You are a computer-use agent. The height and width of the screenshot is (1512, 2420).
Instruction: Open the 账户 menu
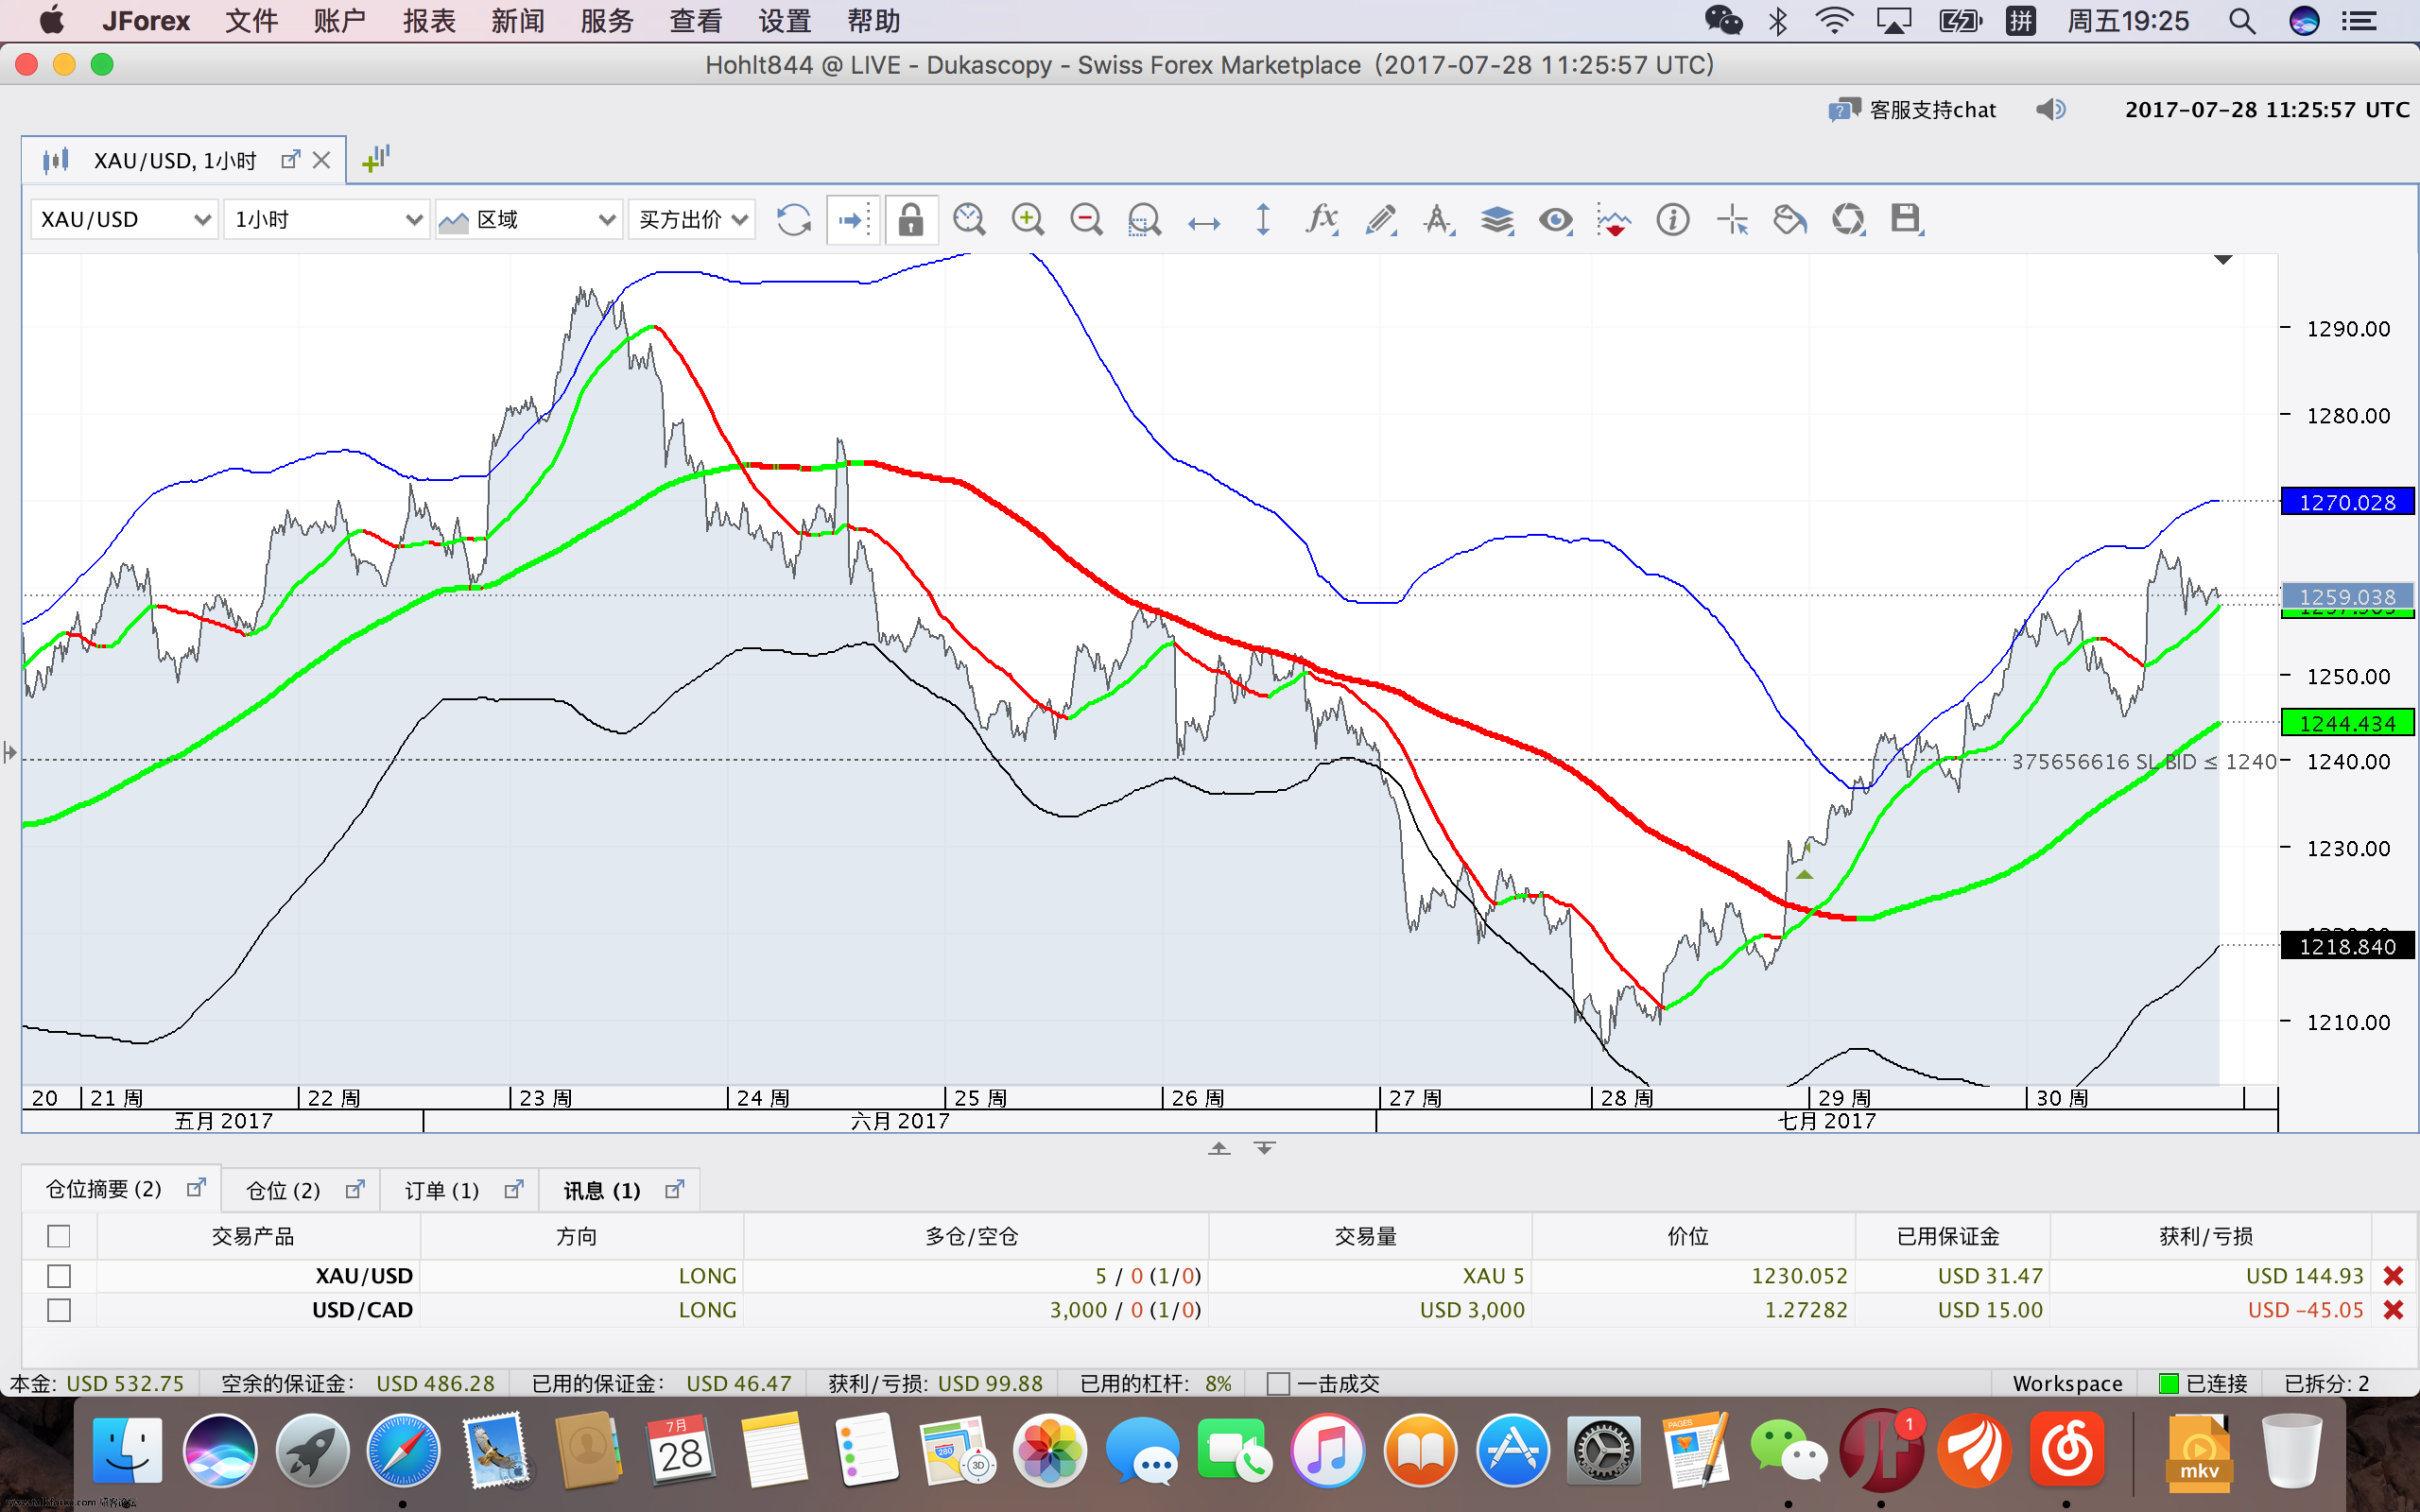pyautogui.click(x=339, y=21)
